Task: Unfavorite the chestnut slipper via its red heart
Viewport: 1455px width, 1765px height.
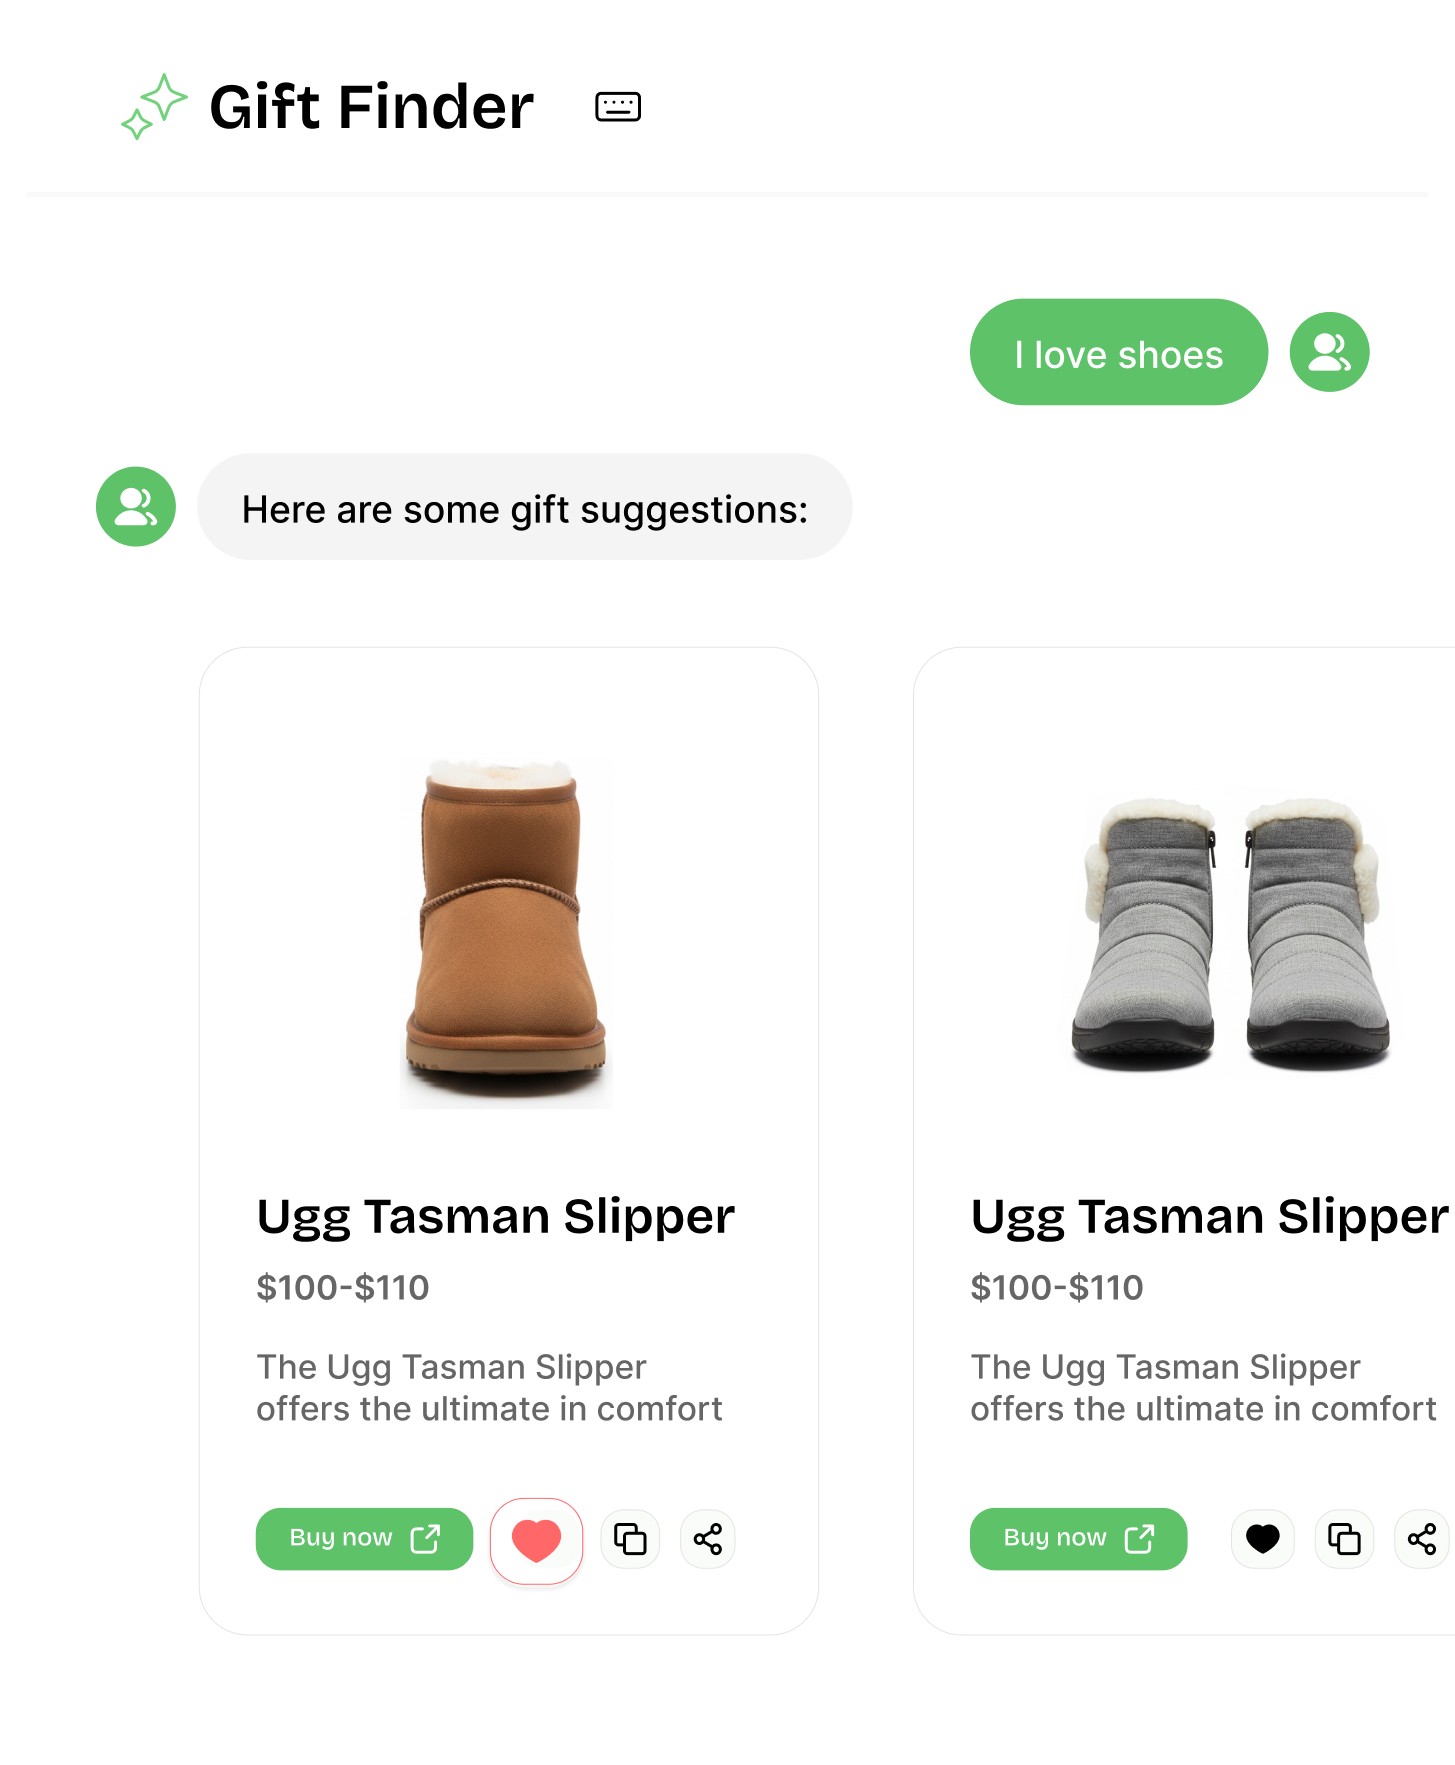Action: tap(536, 1539)
